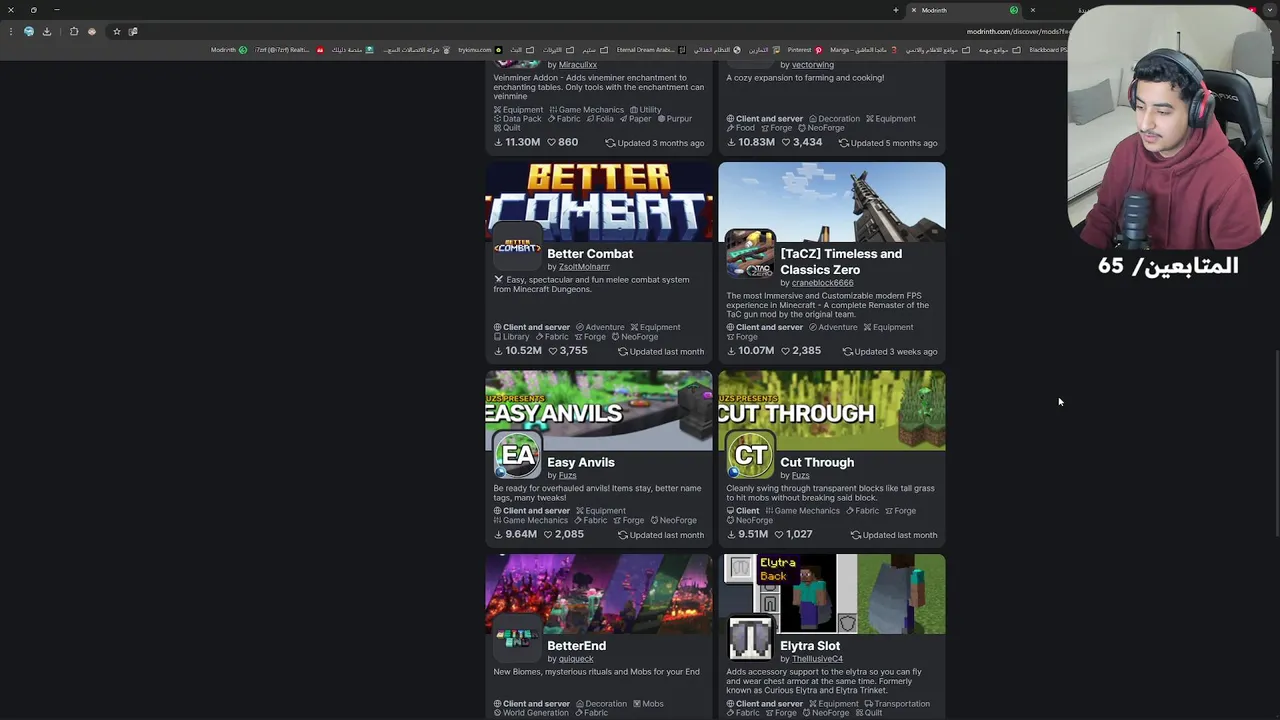
Task: Click the Game Mechanics tag on Cut Through
Action: point(802,511)
